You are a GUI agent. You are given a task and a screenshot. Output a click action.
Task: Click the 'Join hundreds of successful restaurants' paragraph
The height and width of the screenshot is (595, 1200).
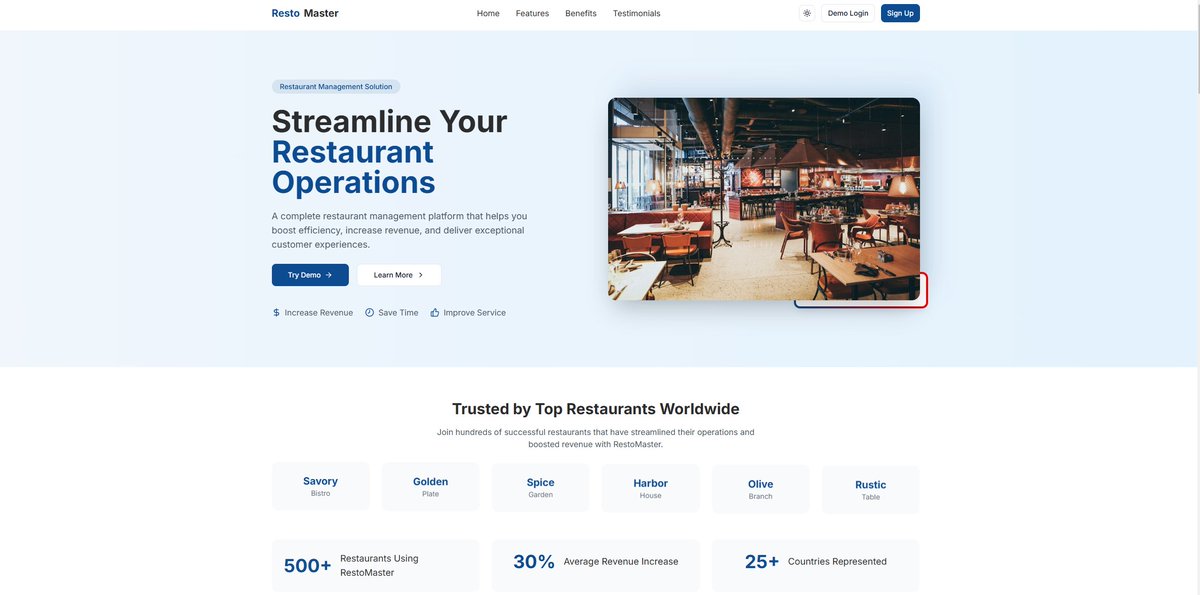(596, 438)
